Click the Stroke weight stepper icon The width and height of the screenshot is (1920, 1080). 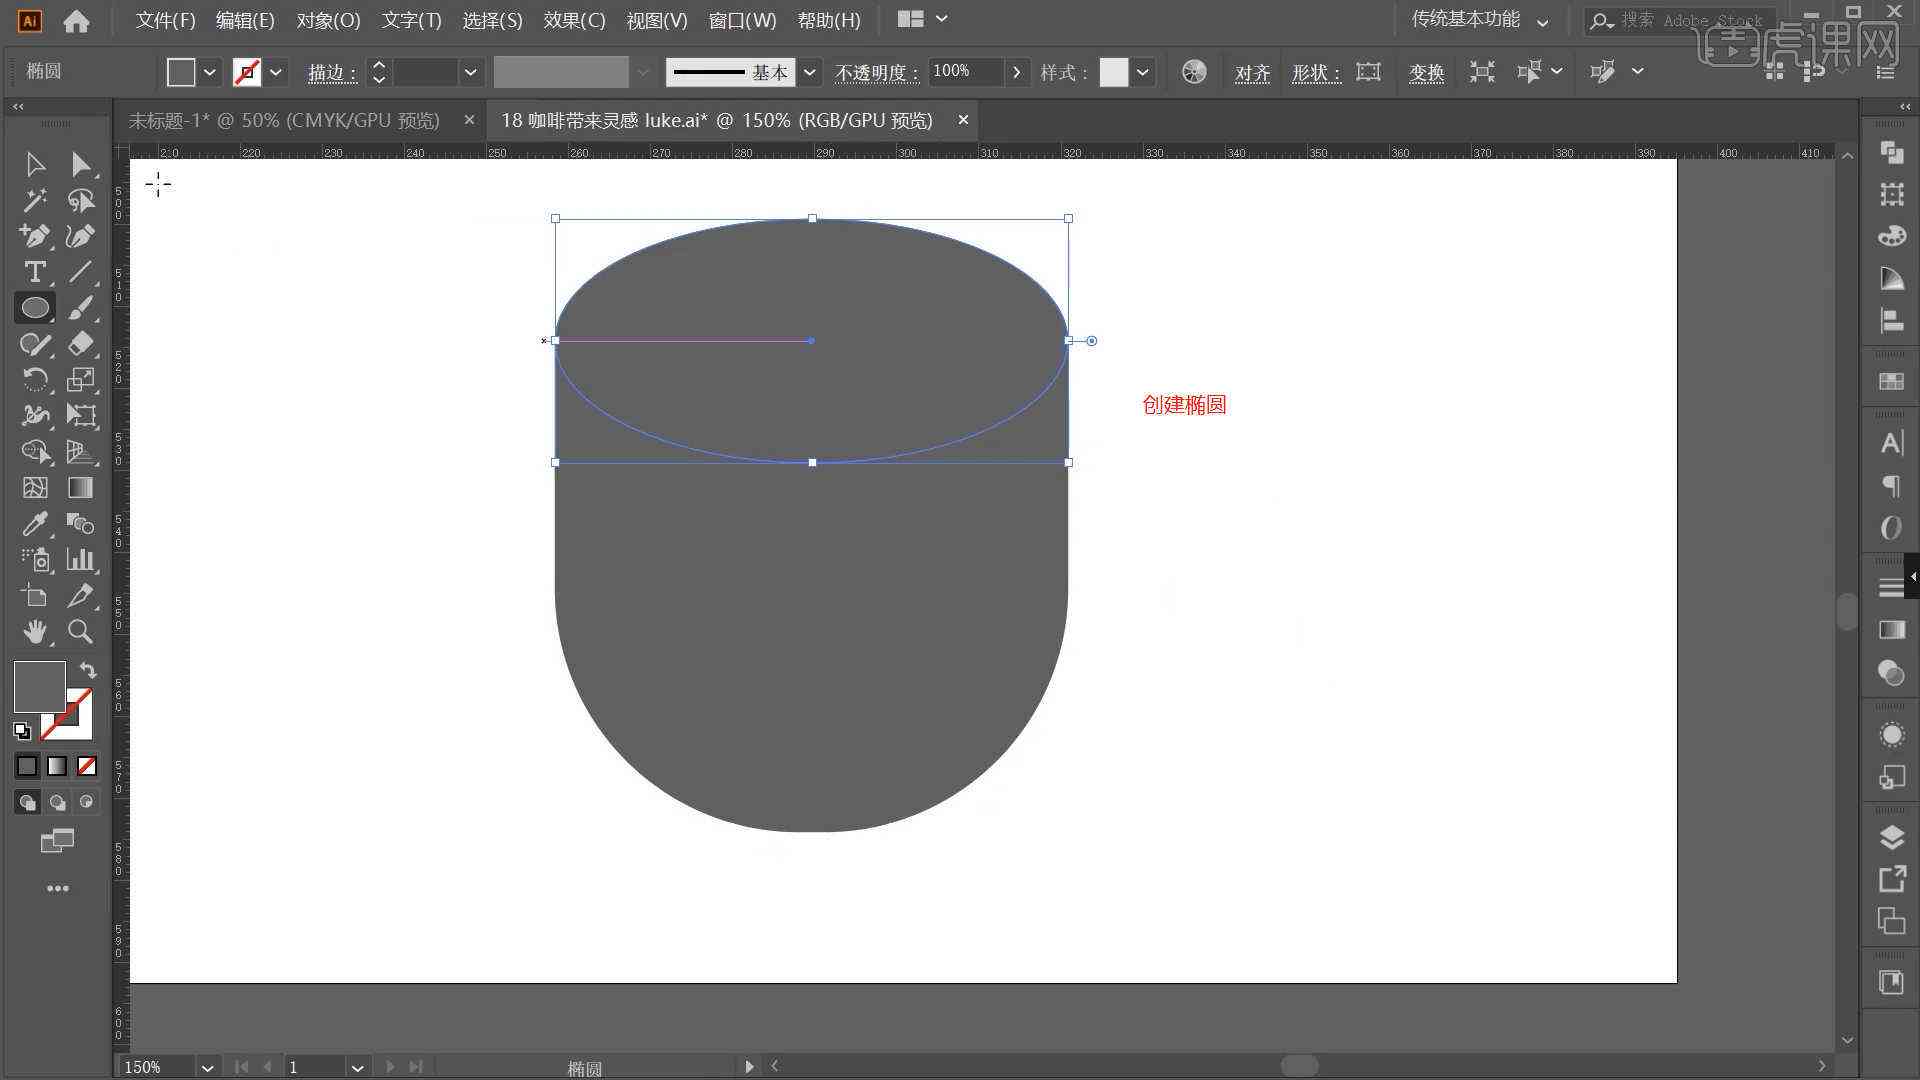(378, 71)
